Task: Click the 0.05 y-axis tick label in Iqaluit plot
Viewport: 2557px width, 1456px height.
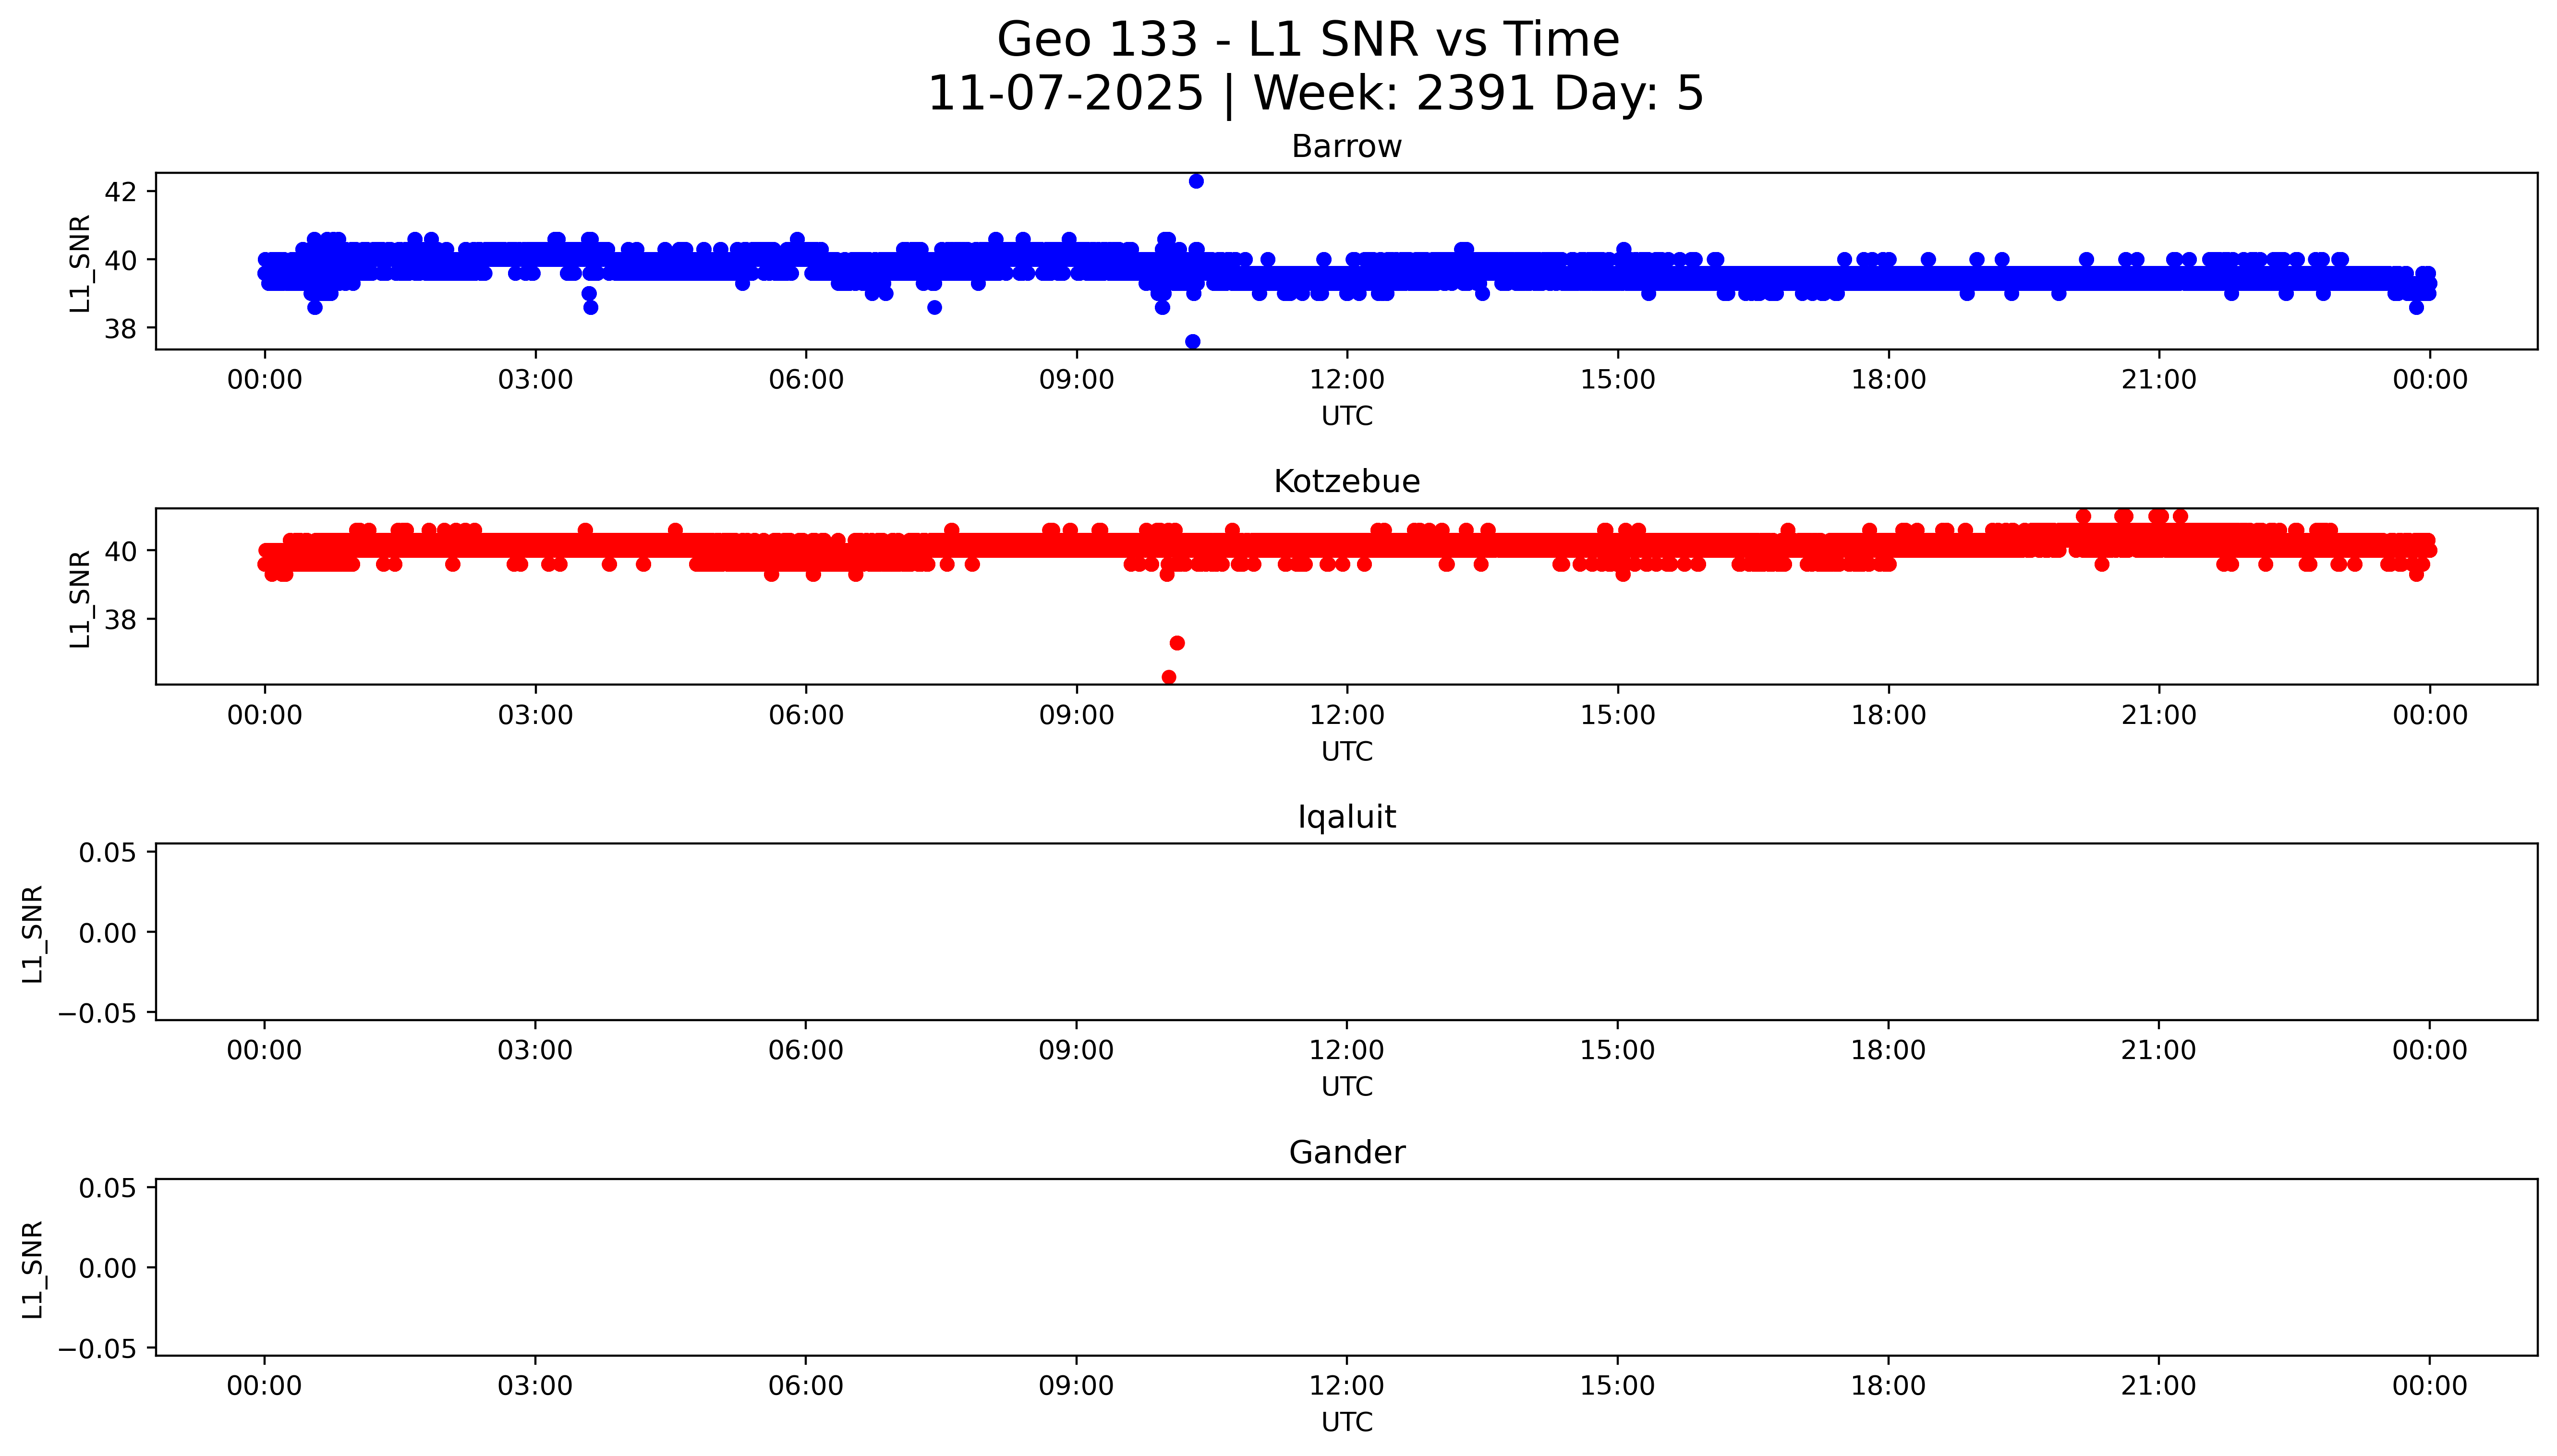Action: coord(107,853)
